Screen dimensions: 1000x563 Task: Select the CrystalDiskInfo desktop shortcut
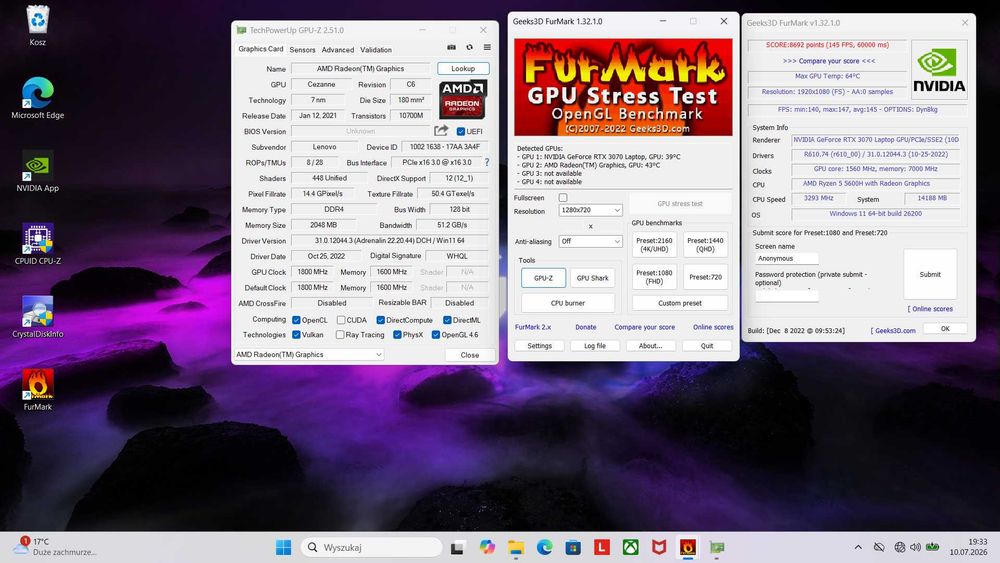pyautogui.click(x=38, y=317)
